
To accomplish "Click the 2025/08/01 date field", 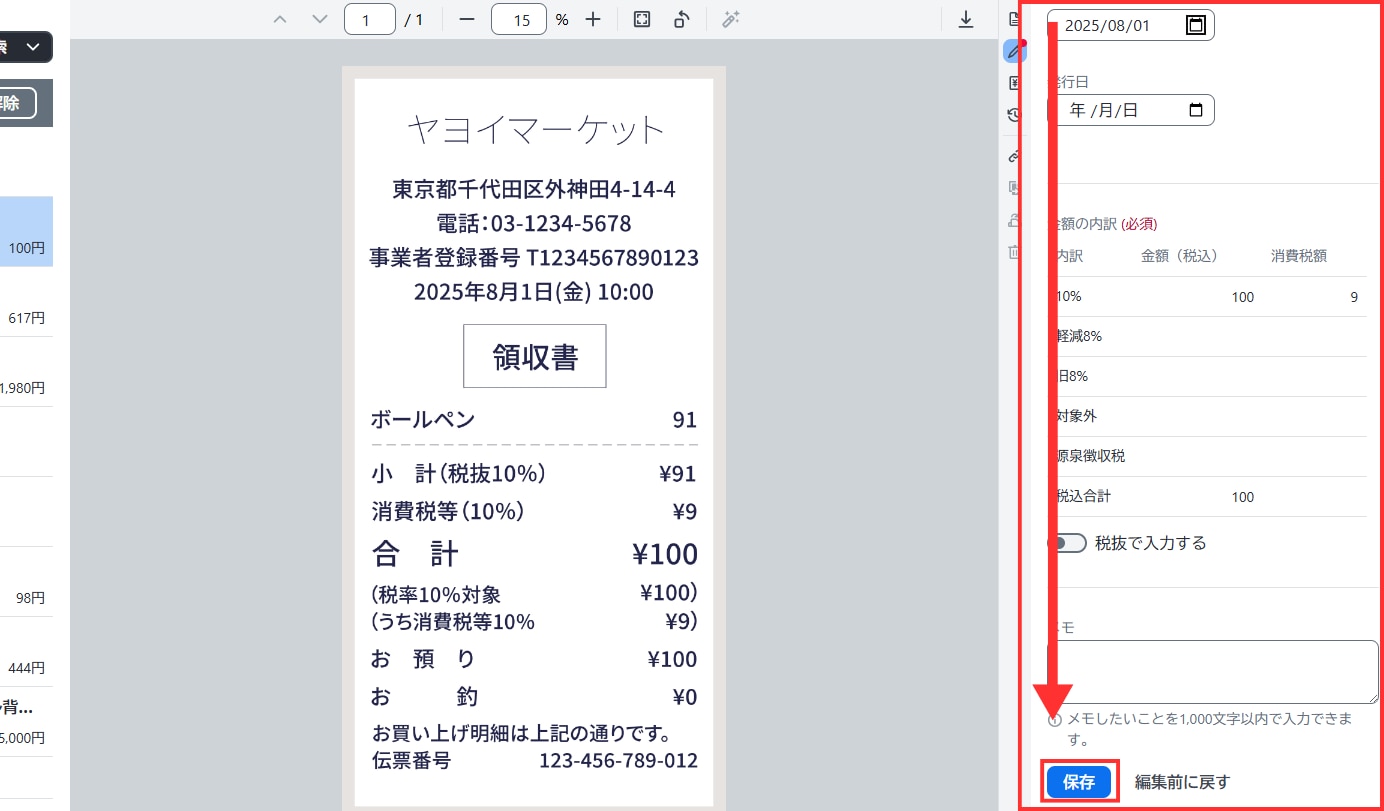I will coord(1131,25).
